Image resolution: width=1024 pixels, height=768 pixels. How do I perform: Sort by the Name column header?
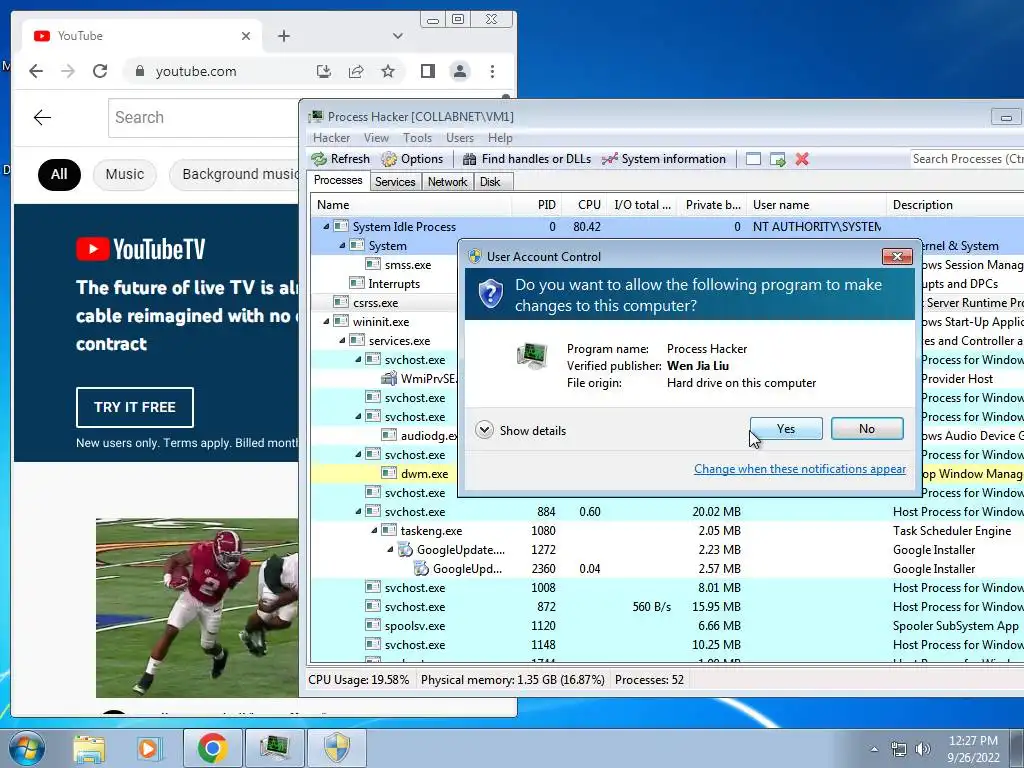click(x=411, y=205)
